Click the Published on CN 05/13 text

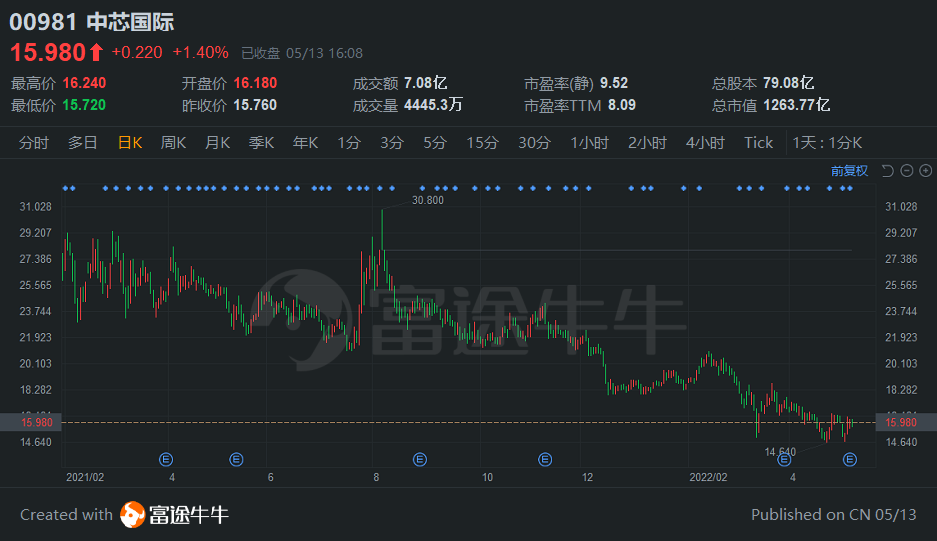[834, 515]
